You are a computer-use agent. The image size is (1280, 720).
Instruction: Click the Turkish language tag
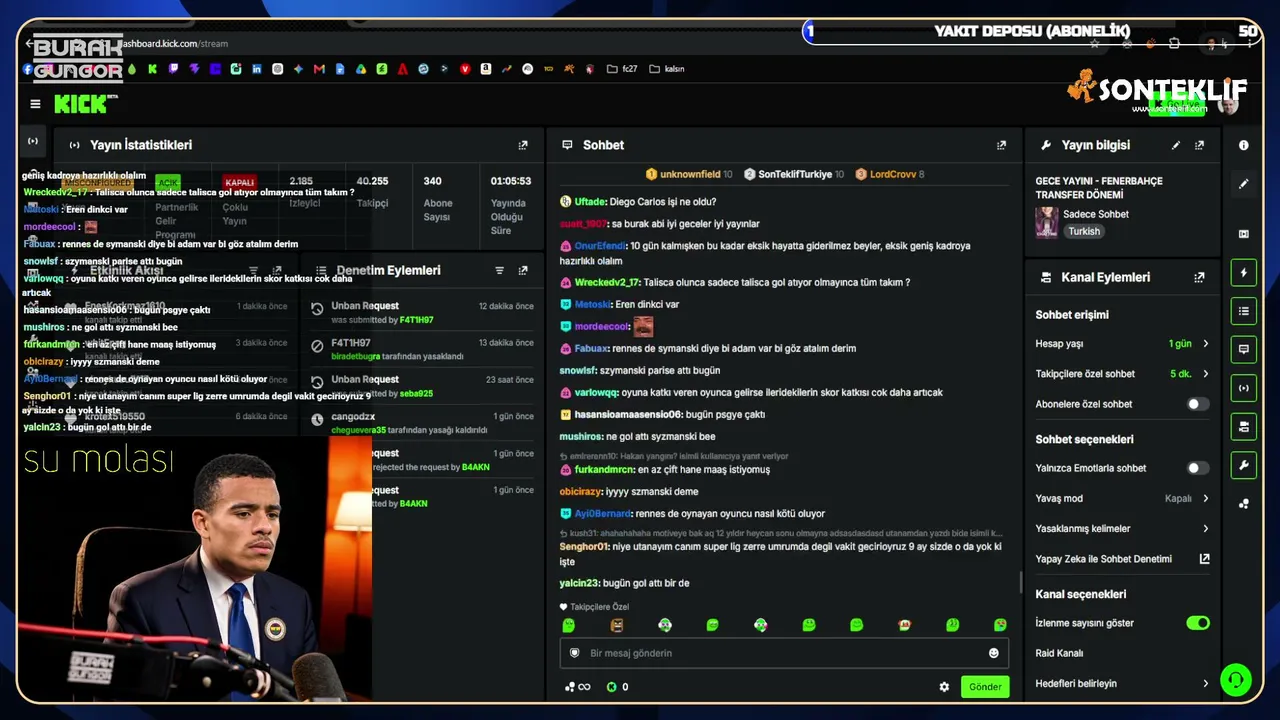click(x=1083, y=231)
